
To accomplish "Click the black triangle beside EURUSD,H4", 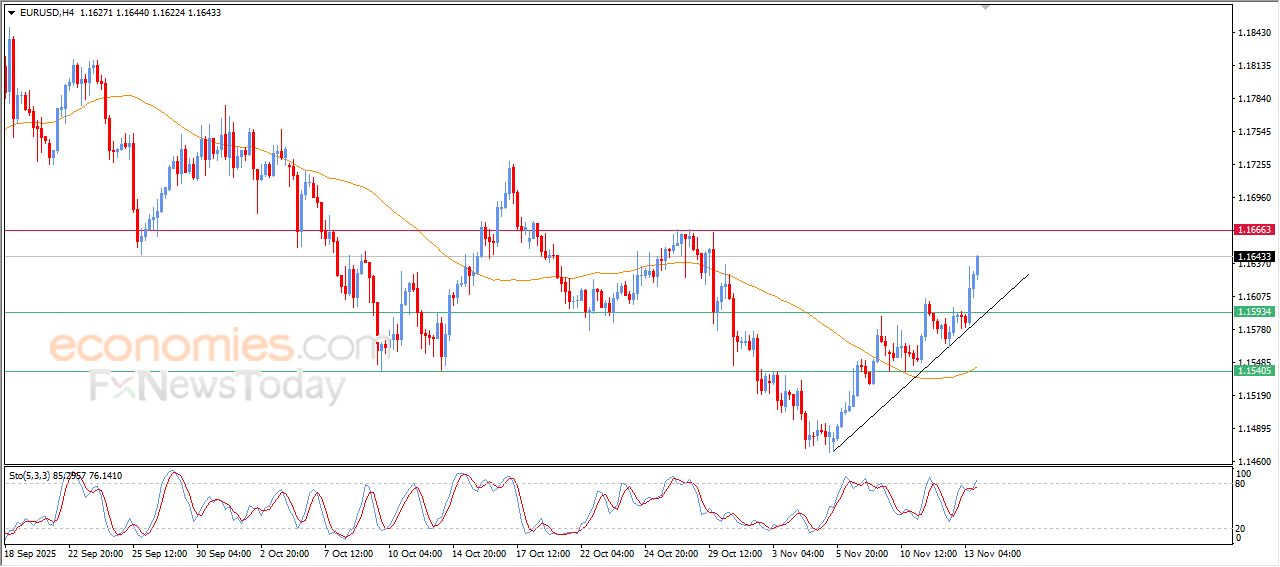I will 11,13.
